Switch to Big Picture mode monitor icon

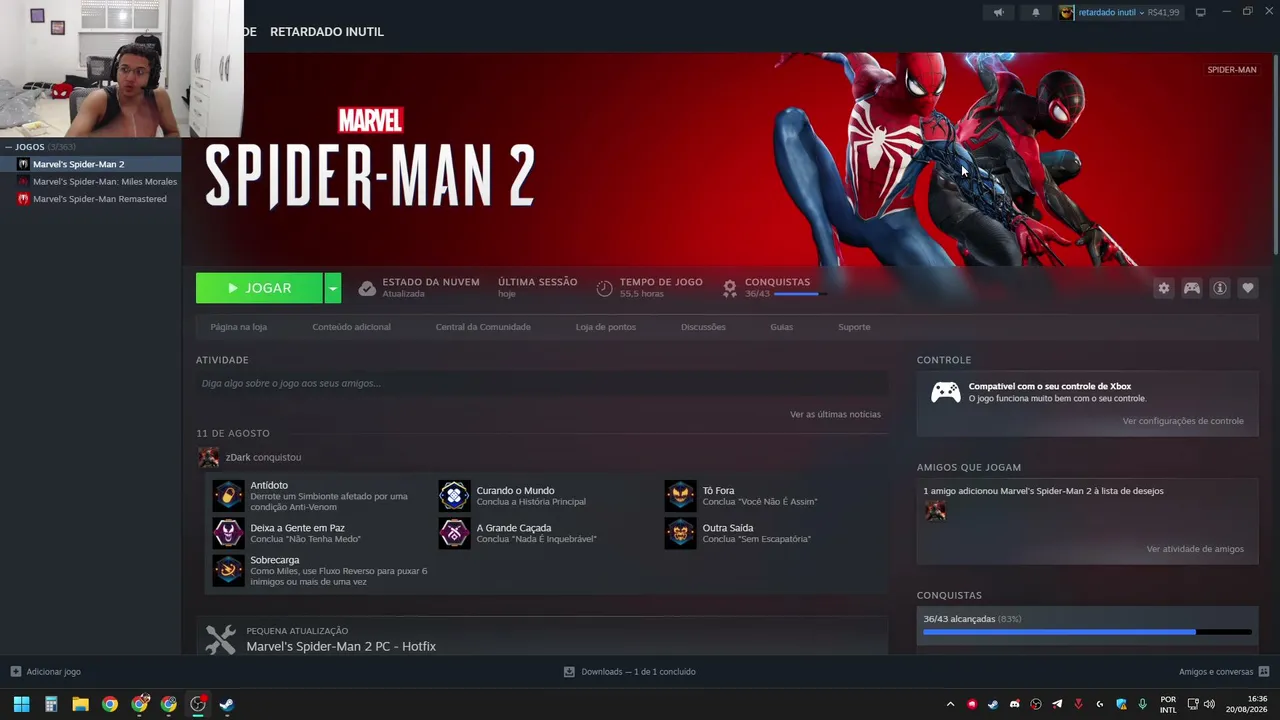(x=1200, y=12)
